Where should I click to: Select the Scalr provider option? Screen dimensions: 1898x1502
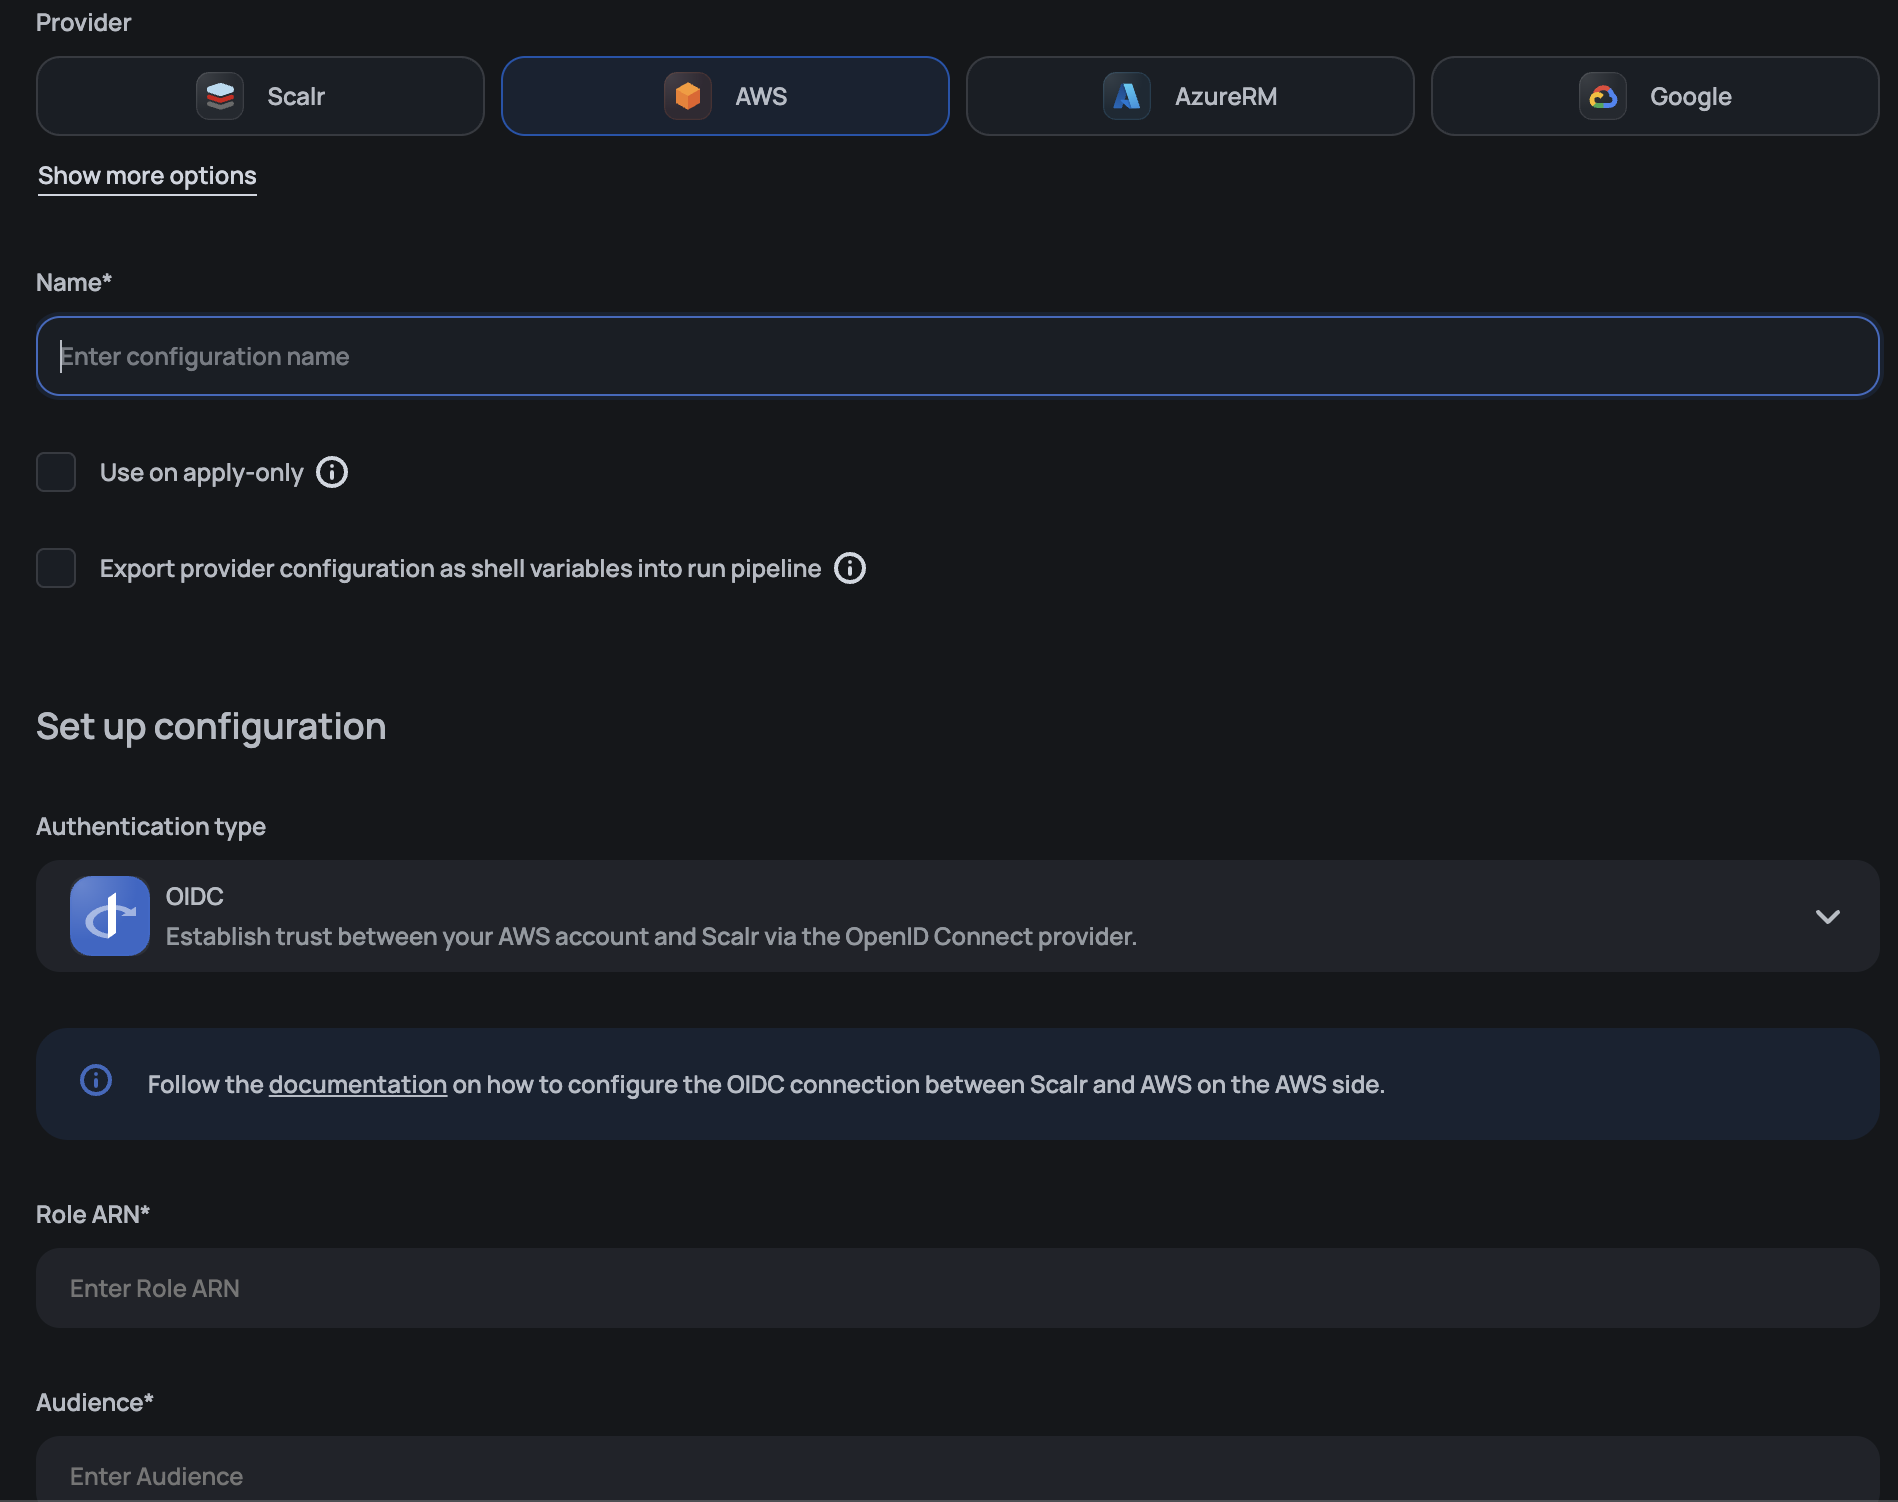tap(260, 96)
